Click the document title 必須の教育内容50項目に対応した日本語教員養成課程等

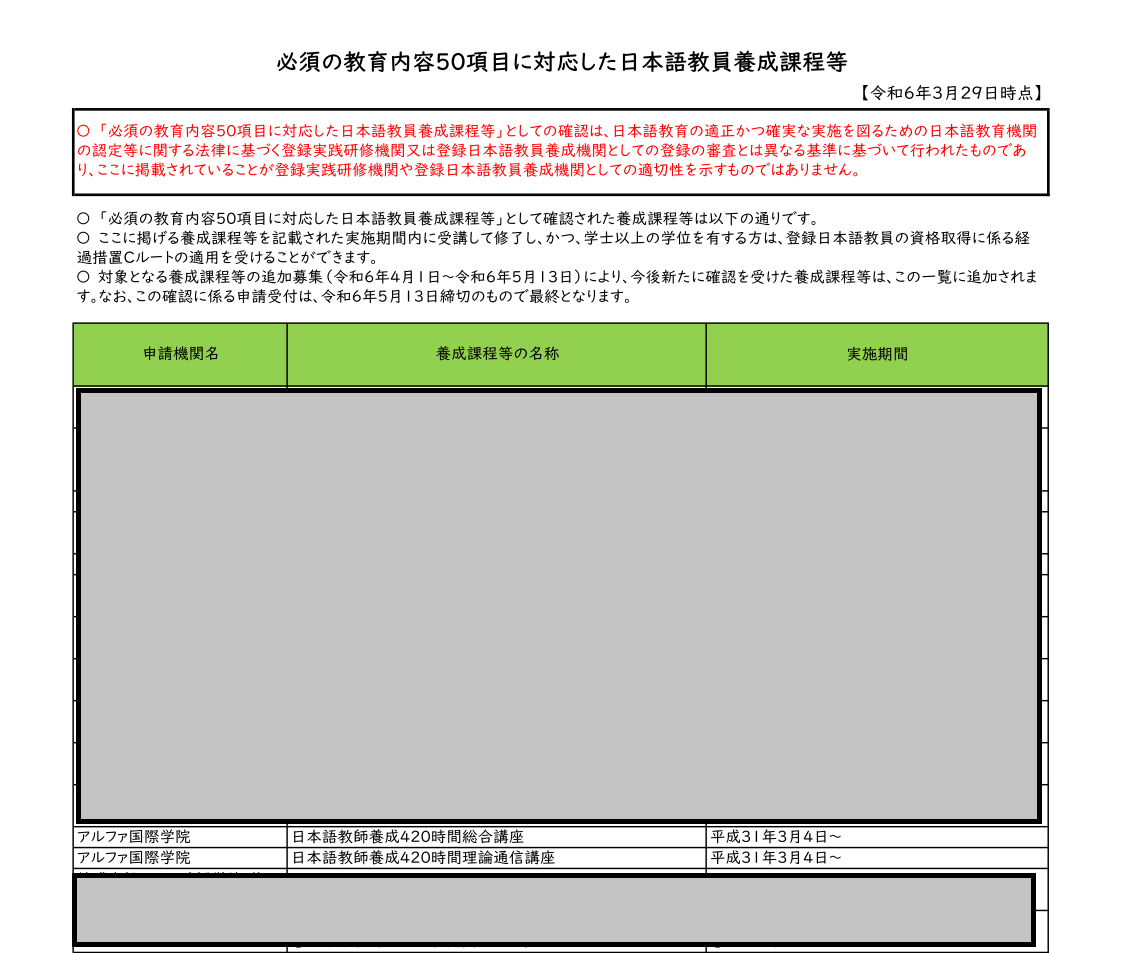[562, 62]
